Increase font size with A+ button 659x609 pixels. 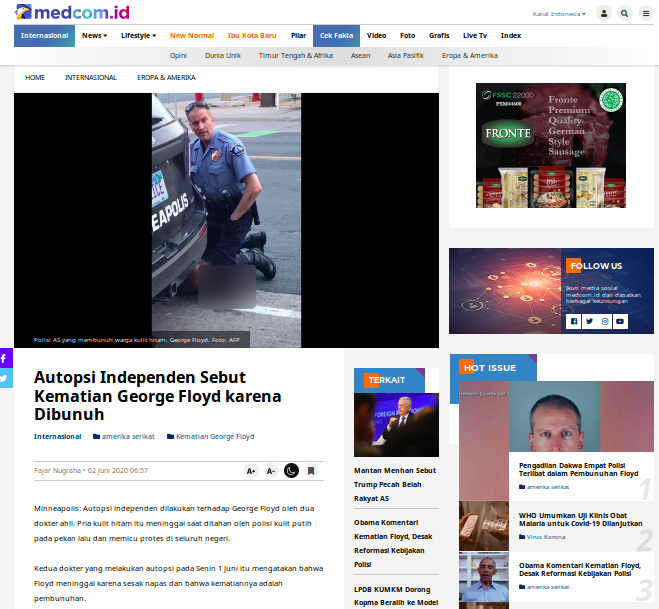point(251,470)
